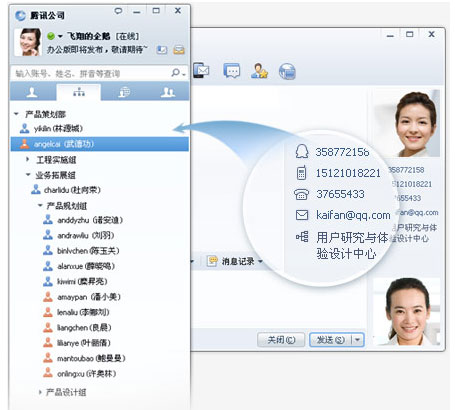The height and width of the screenshot is (410, 455).
Task: Switch to the organization structure tab
Action: (x=79, y=92)
